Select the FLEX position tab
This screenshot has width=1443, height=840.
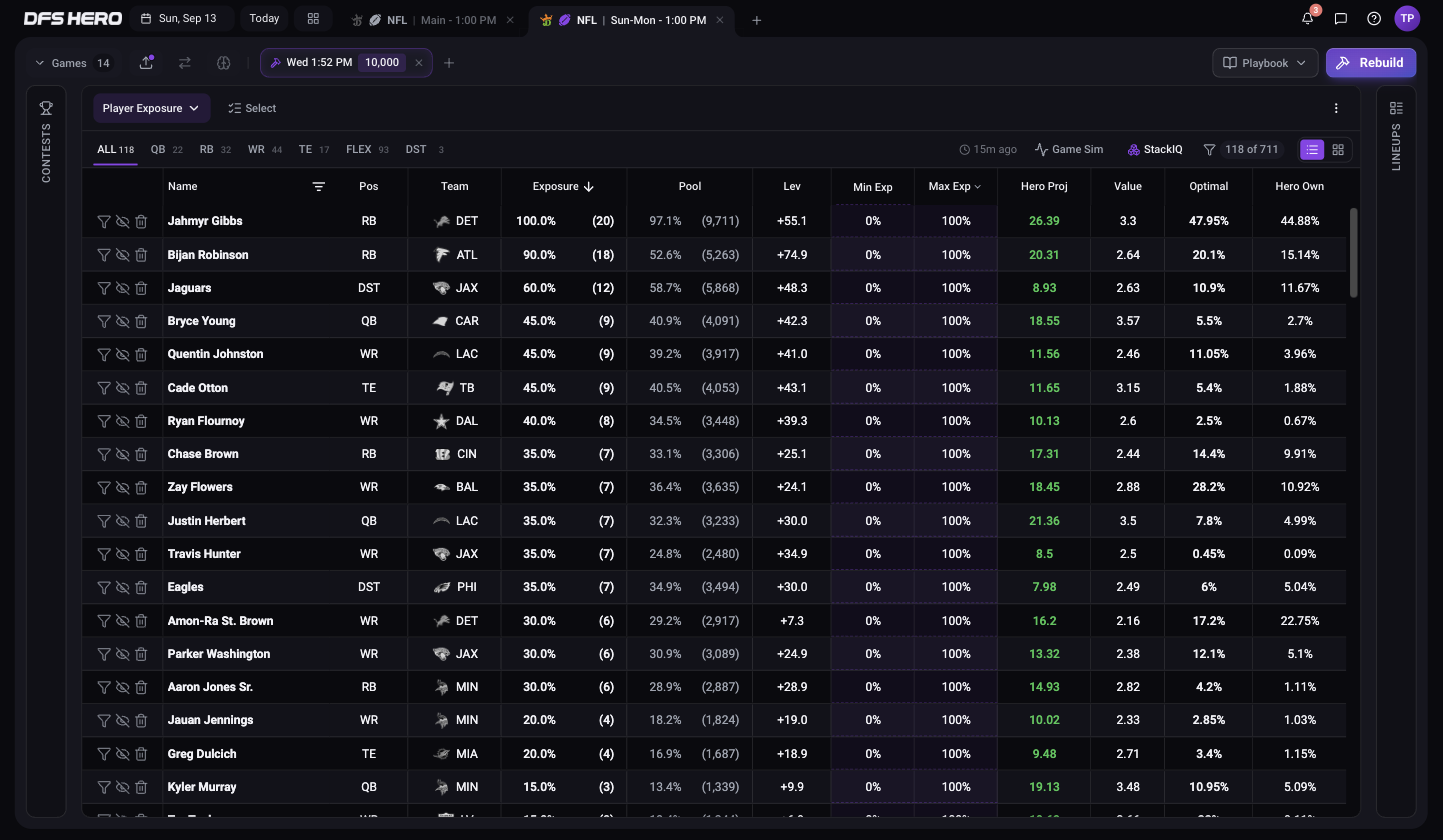tap(367, 149)
